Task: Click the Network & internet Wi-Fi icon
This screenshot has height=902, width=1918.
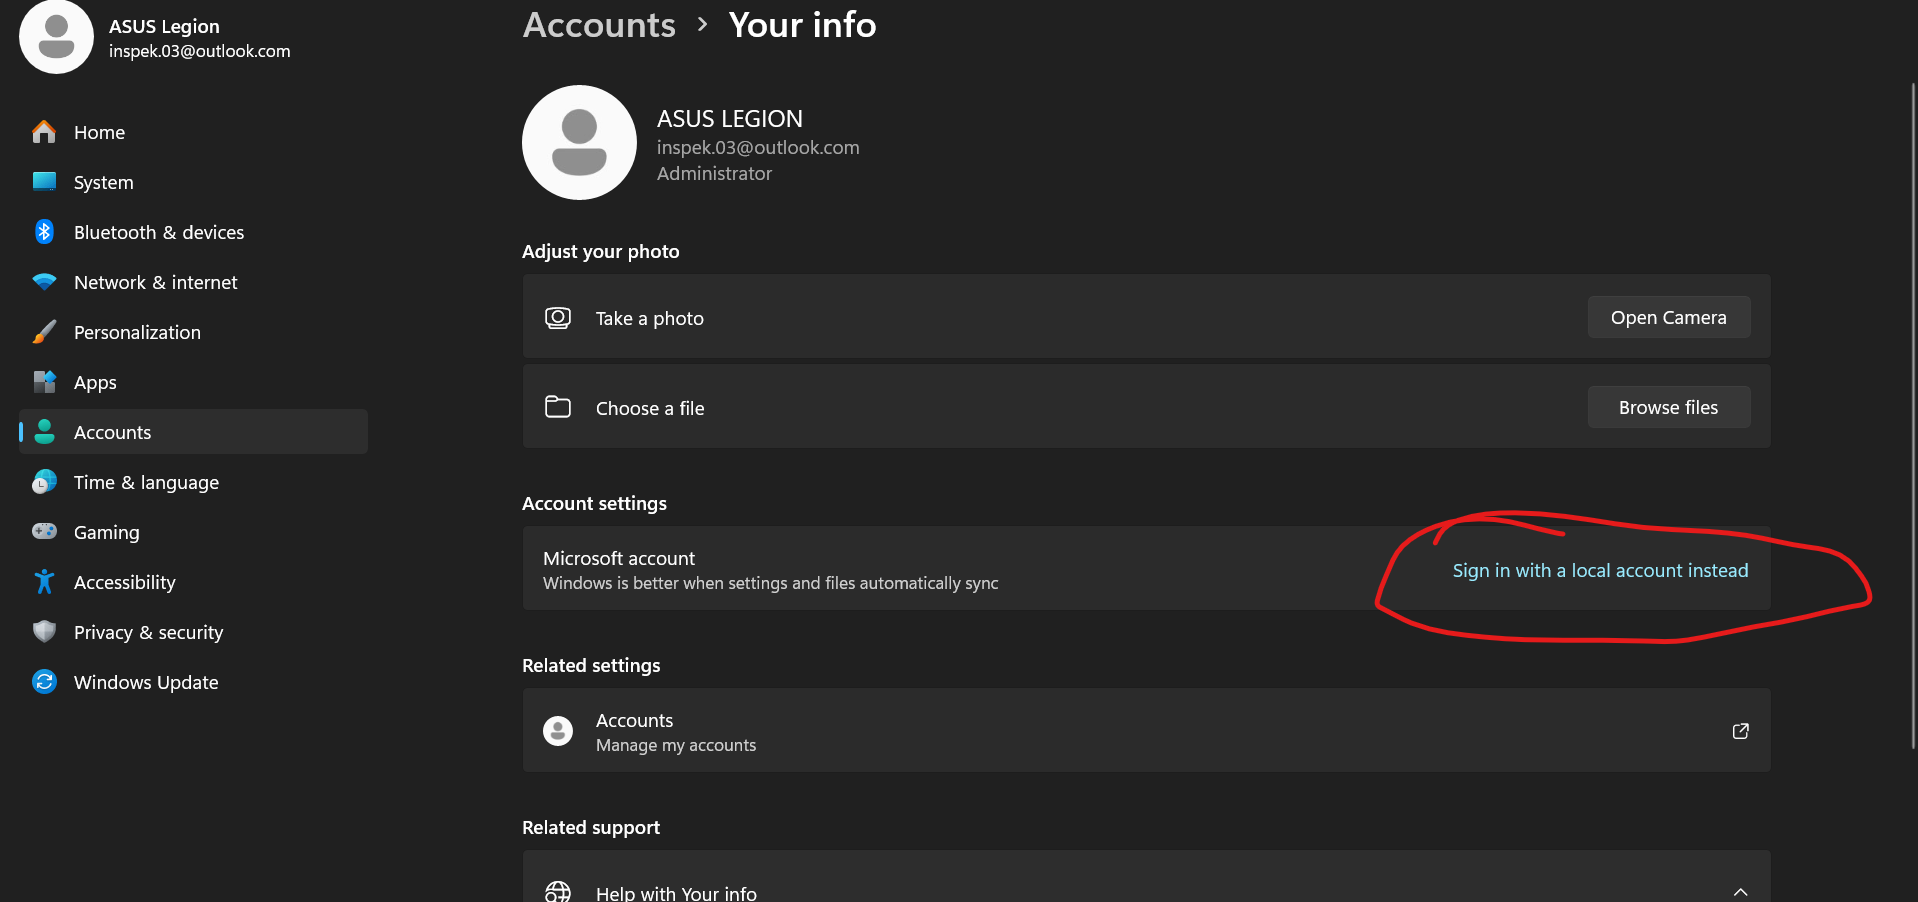Action: 44,282
